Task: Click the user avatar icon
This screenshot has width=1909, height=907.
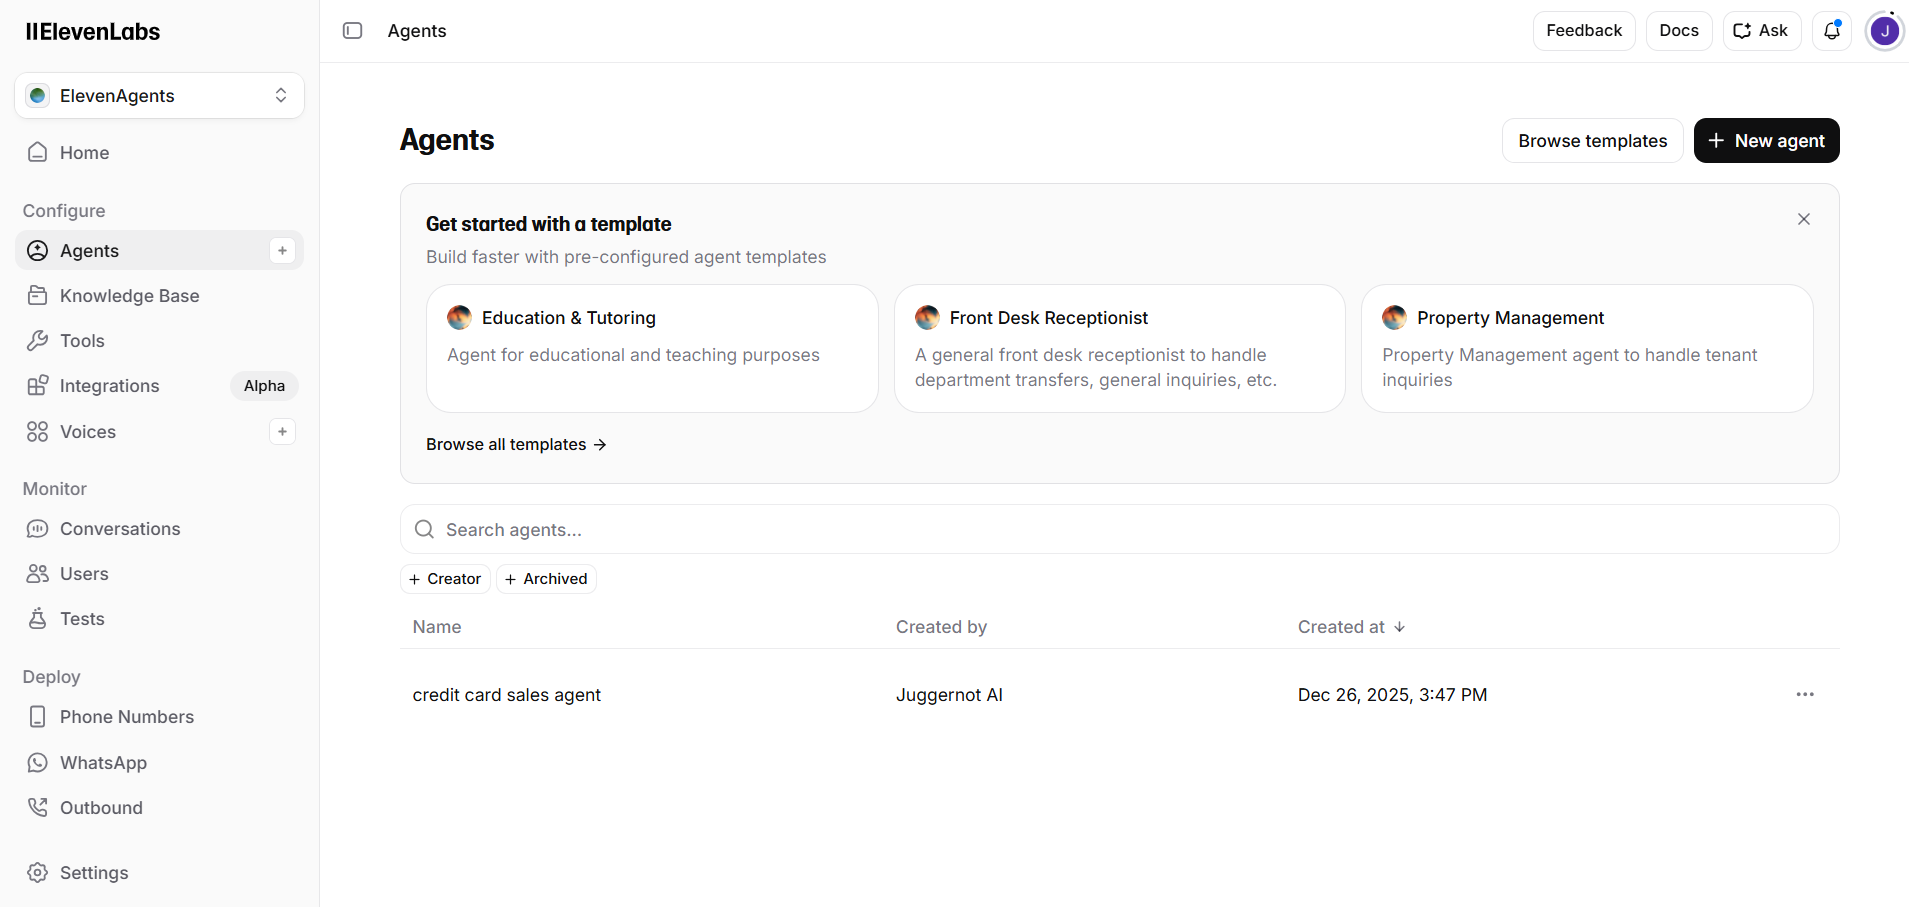Action: pos(1884,31)
